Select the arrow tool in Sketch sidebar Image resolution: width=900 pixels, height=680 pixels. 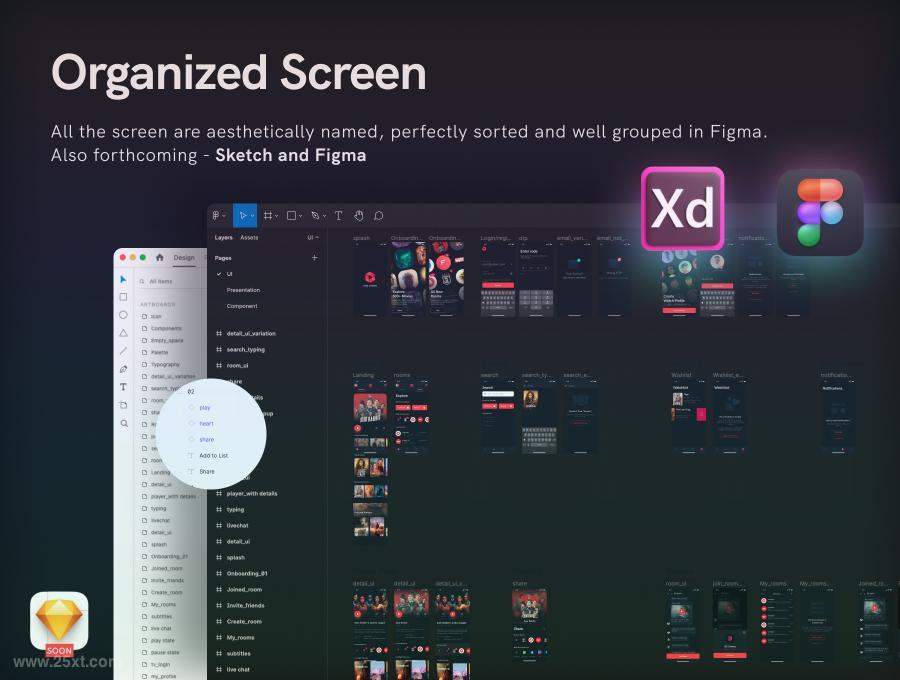pyautogui.click(x=123, y=279)
